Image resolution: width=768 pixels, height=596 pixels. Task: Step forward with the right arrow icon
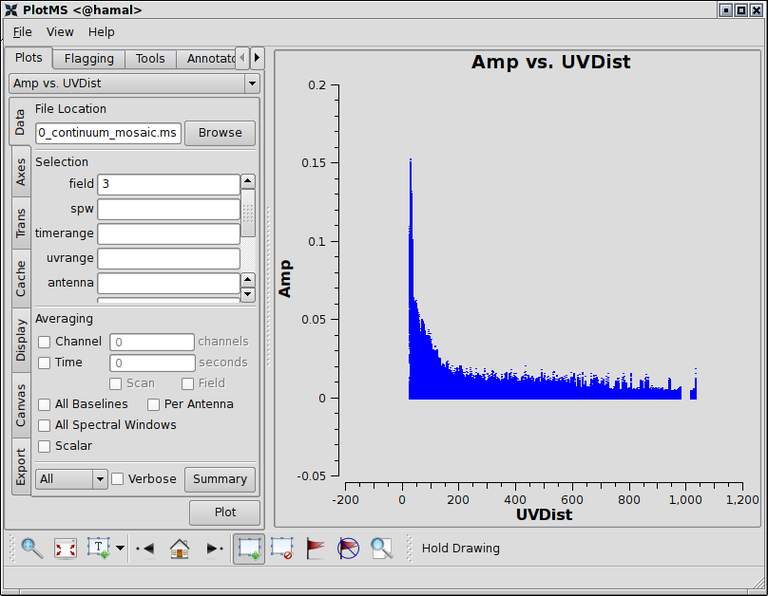[x=213, y=548]
